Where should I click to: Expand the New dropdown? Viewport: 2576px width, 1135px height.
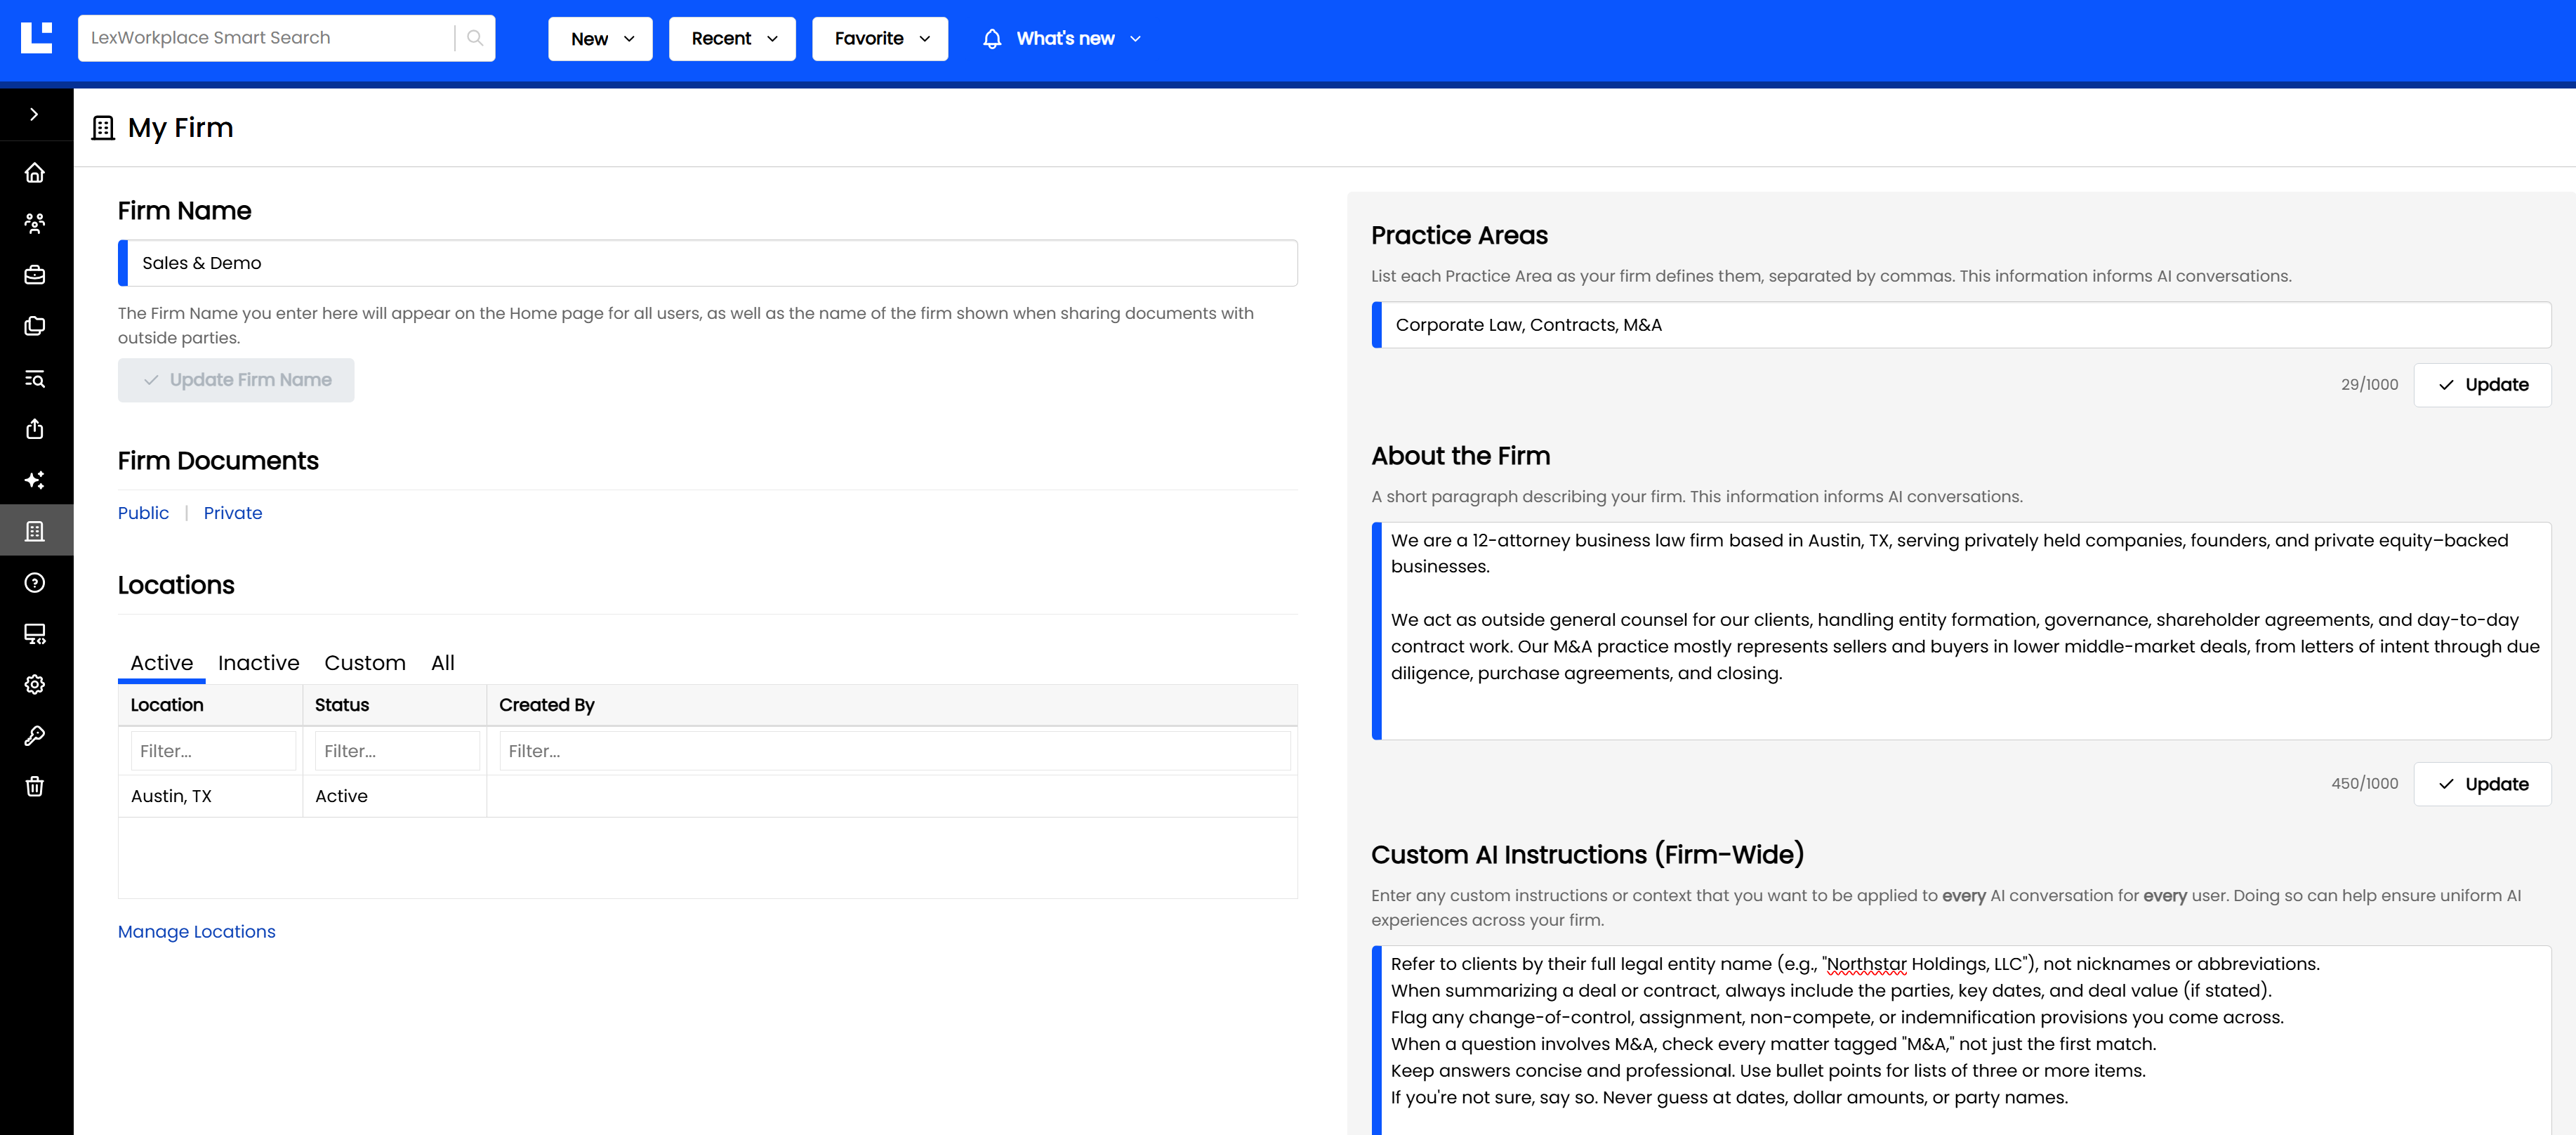tap(600, 39)
